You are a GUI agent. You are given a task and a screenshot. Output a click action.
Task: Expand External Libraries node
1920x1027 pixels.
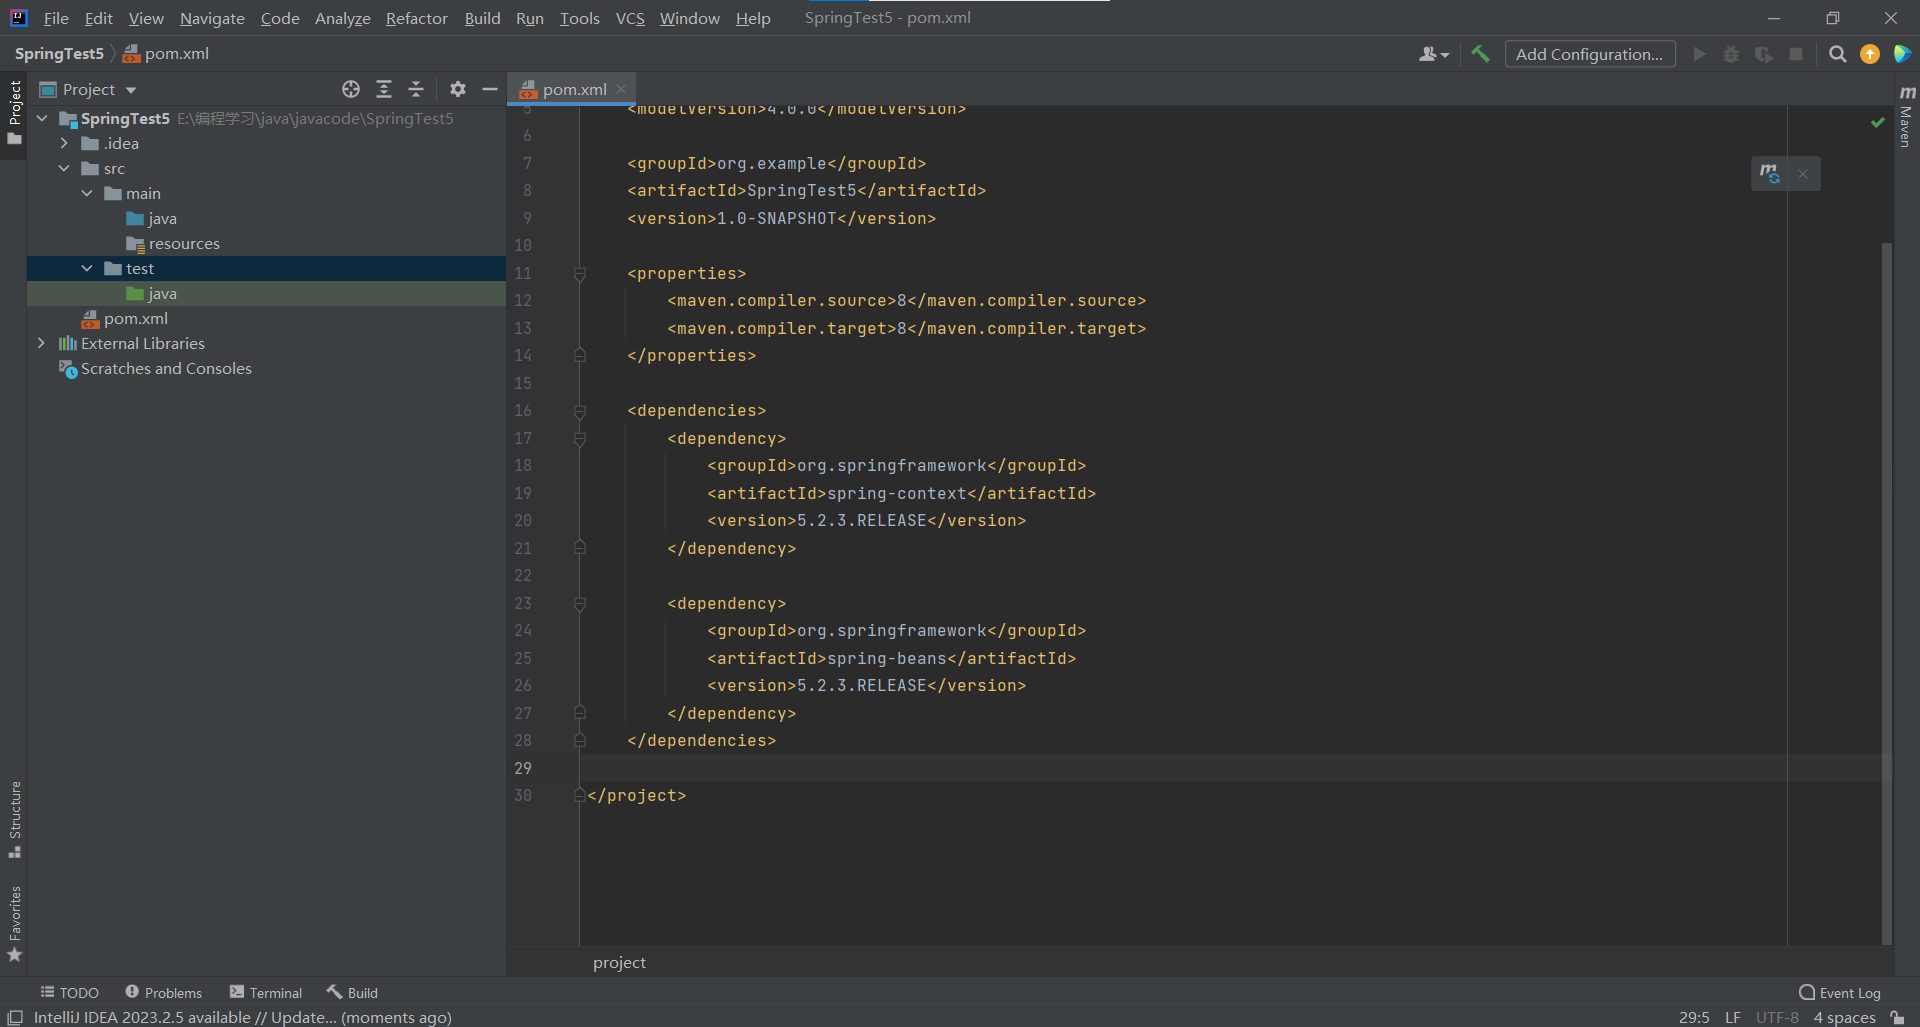click(x=41, y=343)
